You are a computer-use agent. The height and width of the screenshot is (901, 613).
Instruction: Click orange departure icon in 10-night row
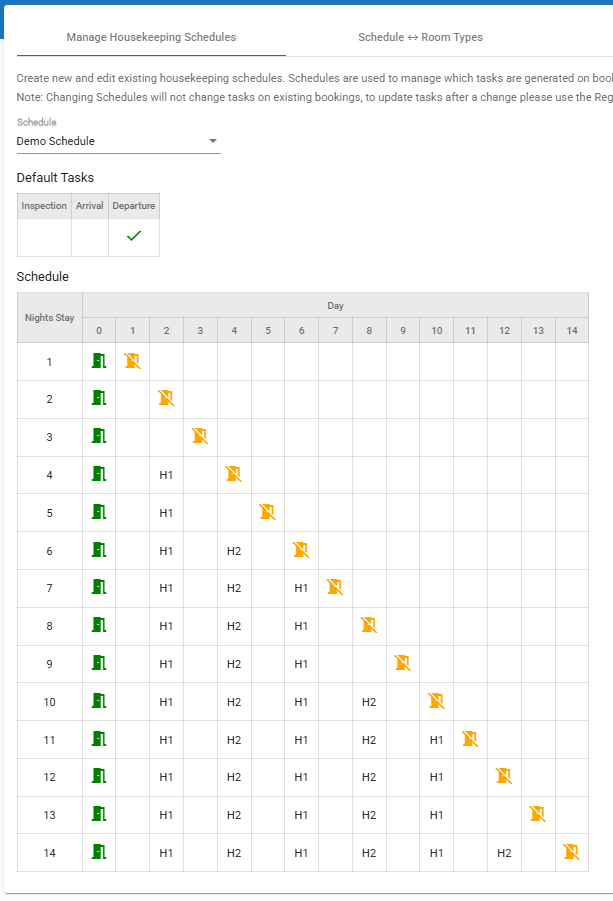436,701
